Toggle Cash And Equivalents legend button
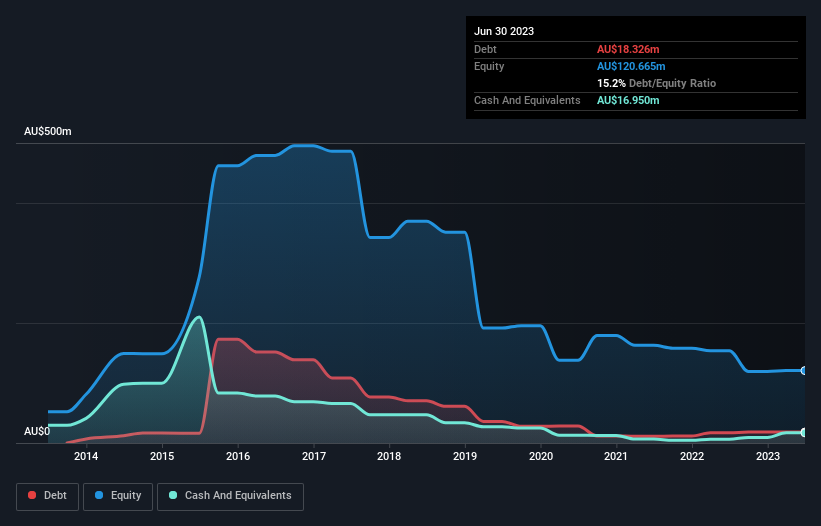 [230, 496]
